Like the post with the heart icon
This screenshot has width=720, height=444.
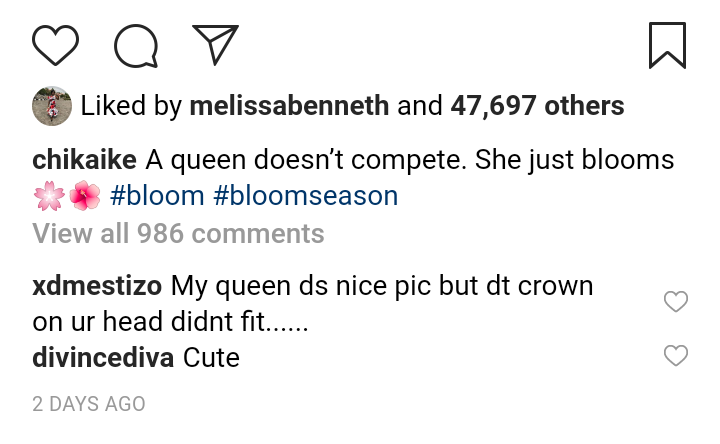pos(55,45)
